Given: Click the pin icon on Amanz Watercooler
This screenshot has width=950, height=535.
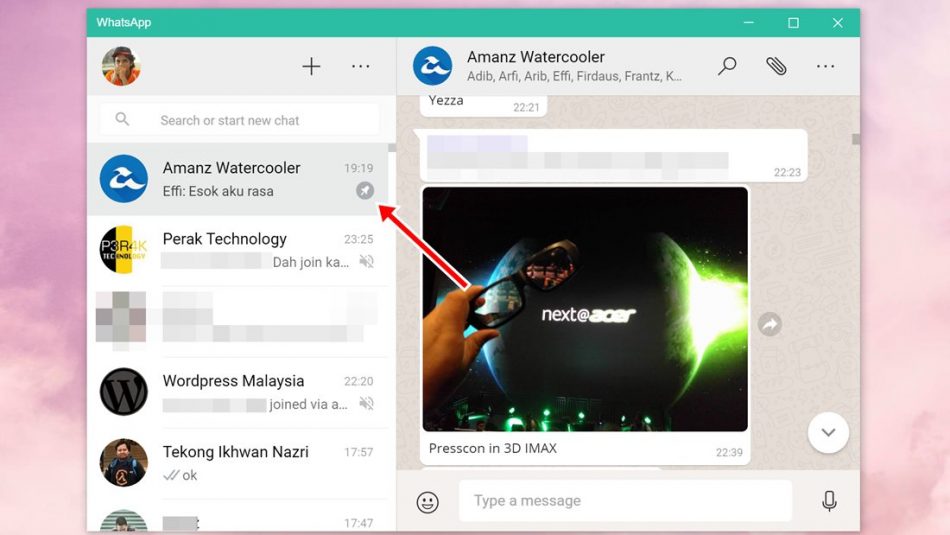Looking at the screenshot, I should coord(365,191).
